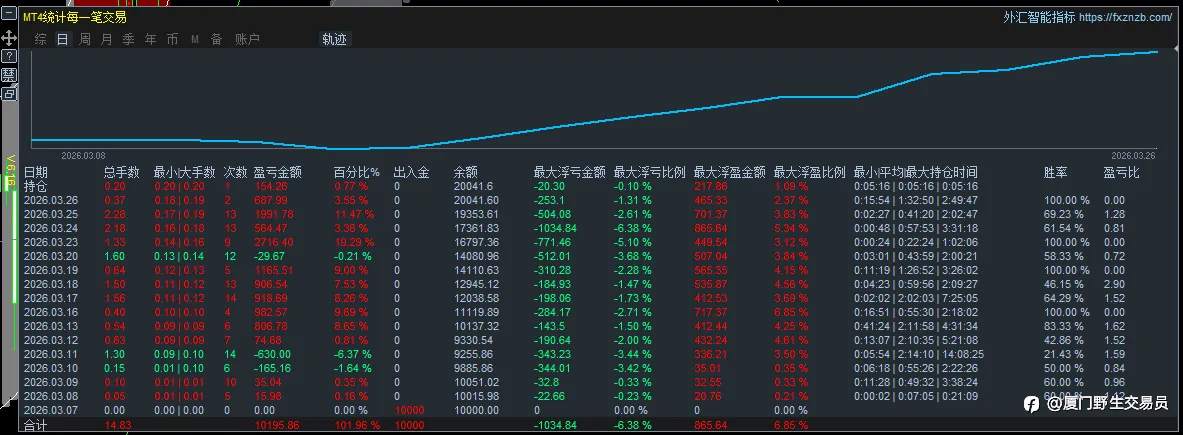Open the 季 quarterly tab
The image size is (1183, 435).
click(129, 39)
